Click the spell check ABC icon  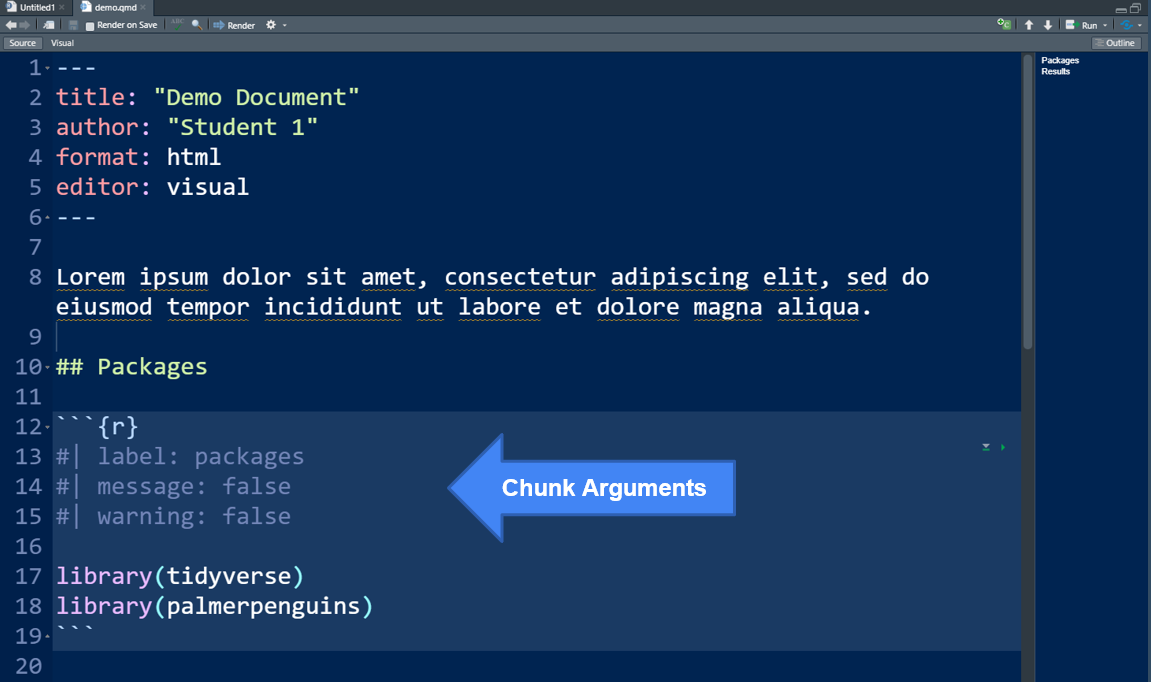177,24
